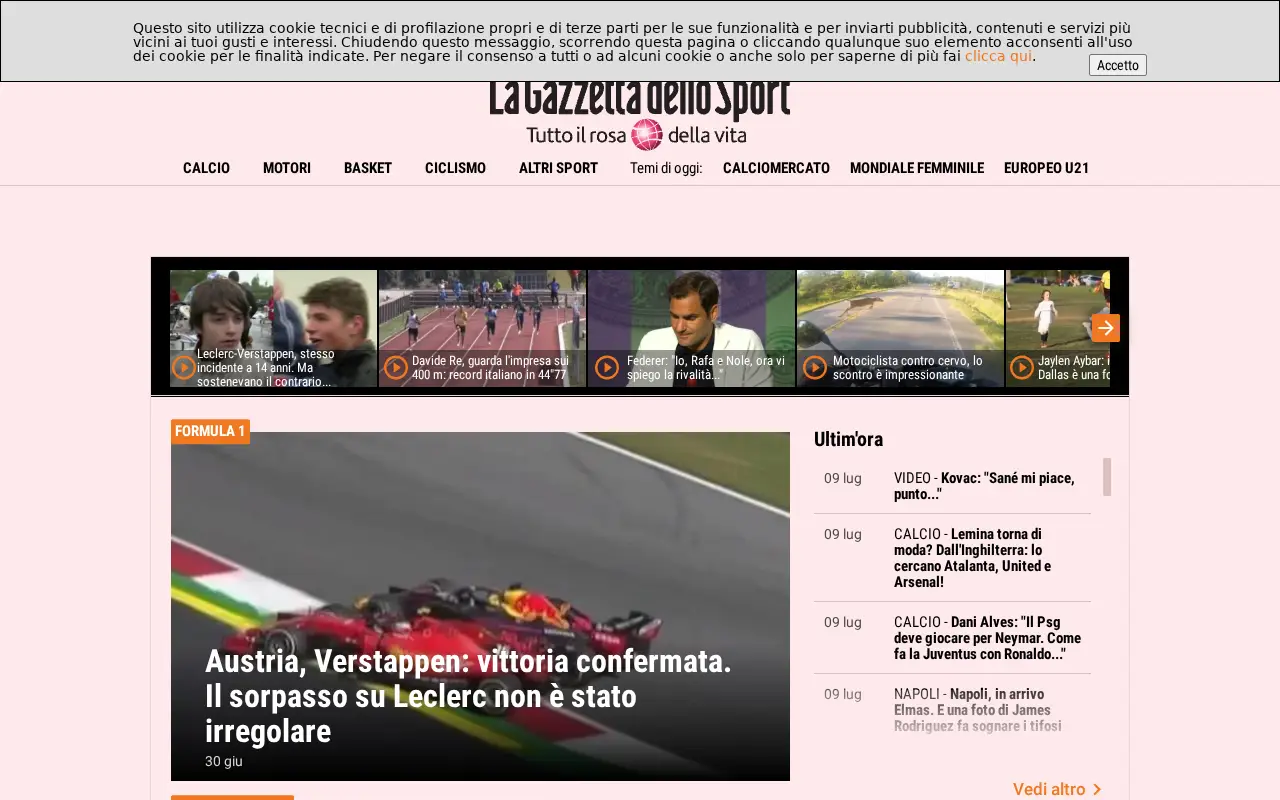
Task: Click the Ultim'ora list scrollbar thumb
Action: click(x=1107, y=477)
